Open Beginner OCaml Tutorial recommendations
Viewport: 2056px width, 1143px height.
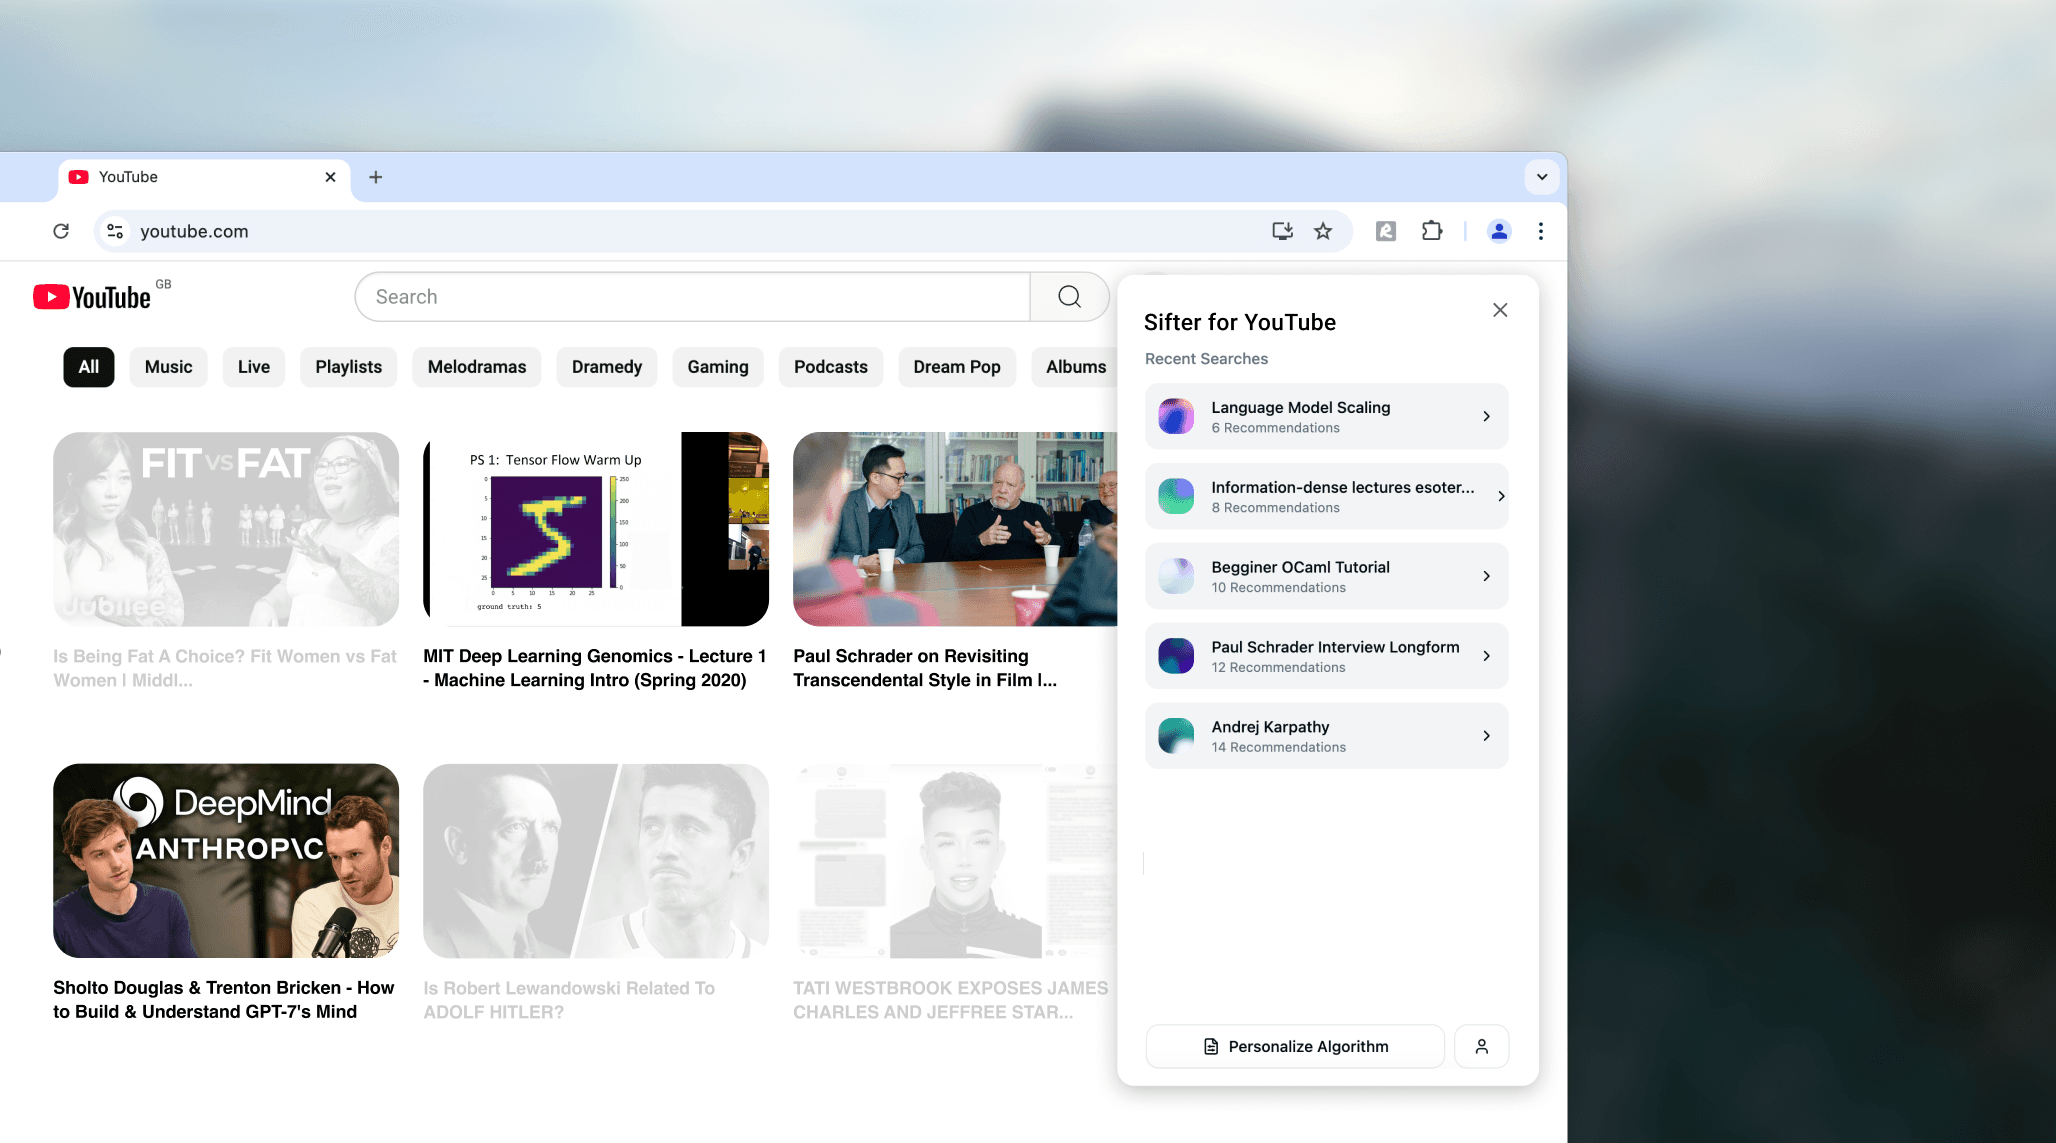(1328, 576)
